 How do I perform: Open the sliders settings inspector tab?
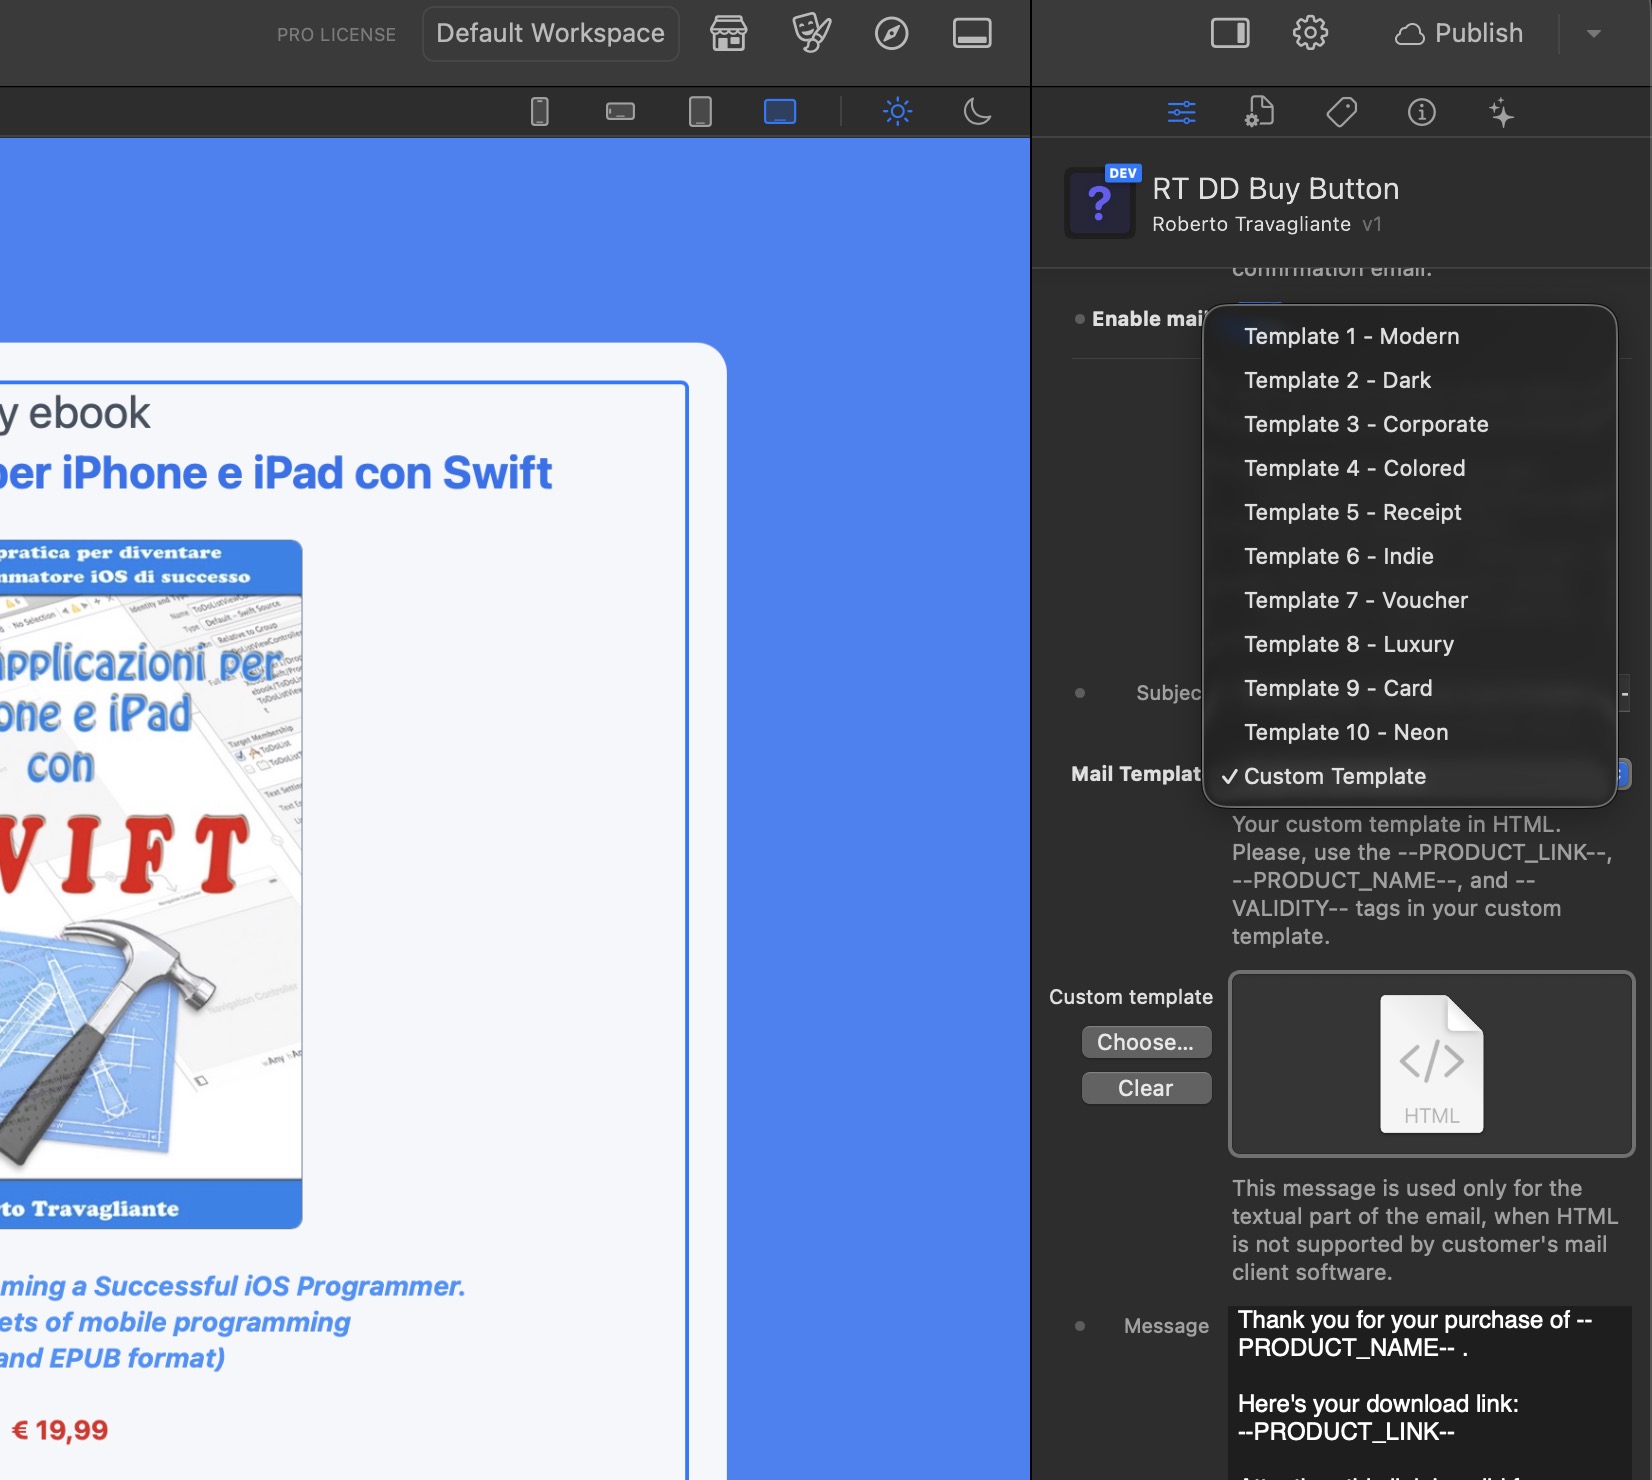click(x=1182, y=112)
